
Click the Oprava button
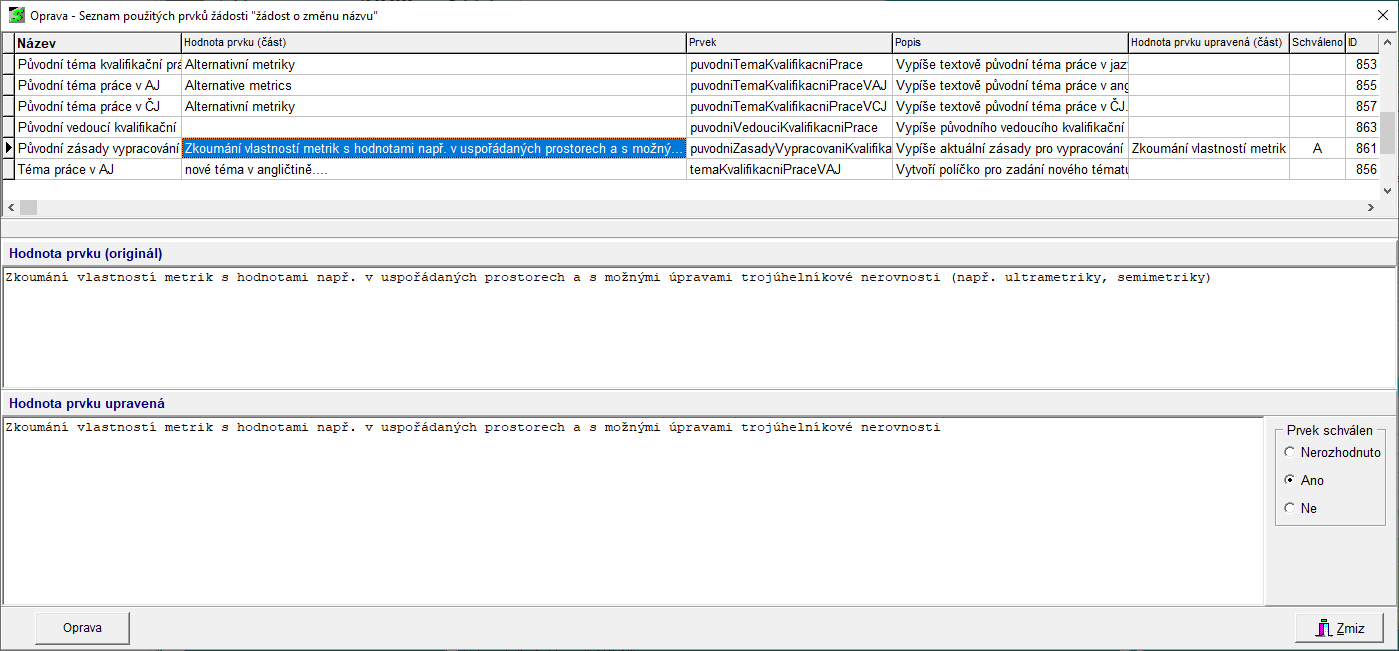coord(82,628)
